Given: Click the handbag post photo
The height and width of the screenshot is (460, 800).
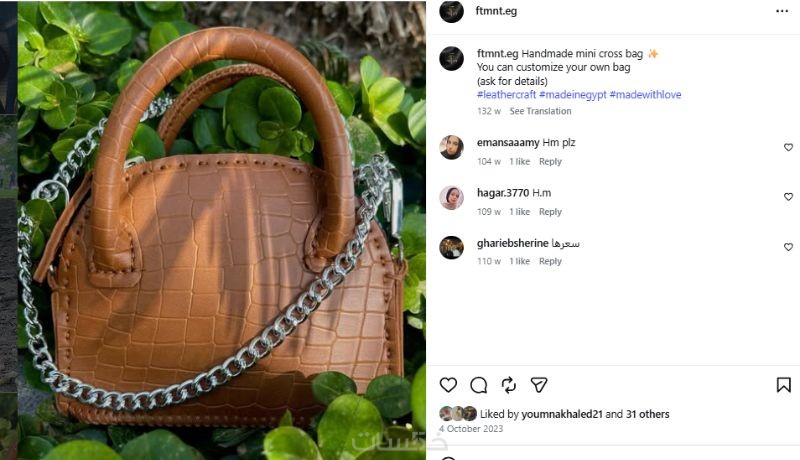Looking at the screenshot, I should pyautogui.click(x=213, y=230).
